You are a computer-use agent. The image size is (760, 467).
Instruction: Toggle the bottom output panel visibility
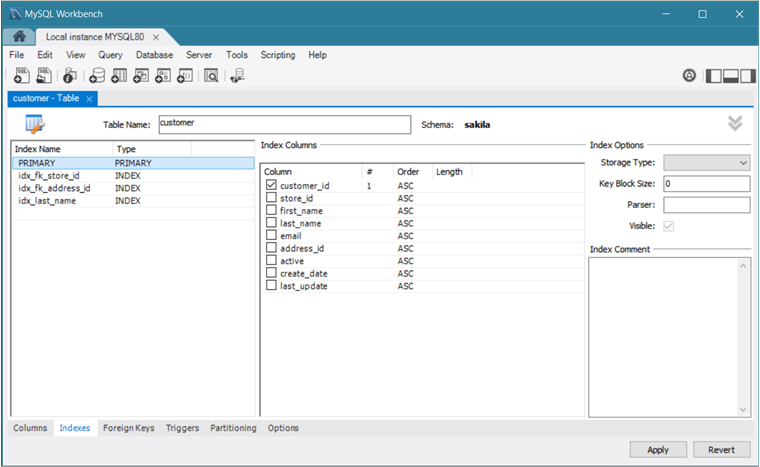tap(731, 75)
